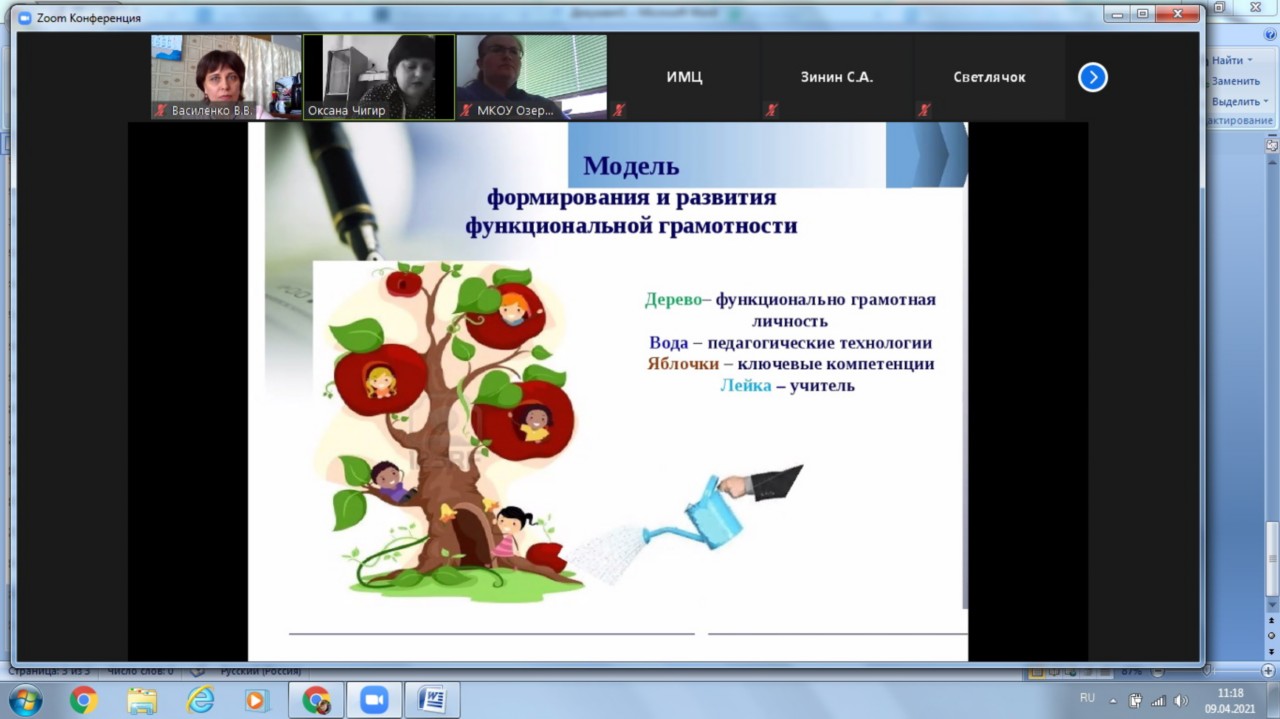
Task: Launch Windows Media Player from taskbar
Action: (x=256, y=700)
